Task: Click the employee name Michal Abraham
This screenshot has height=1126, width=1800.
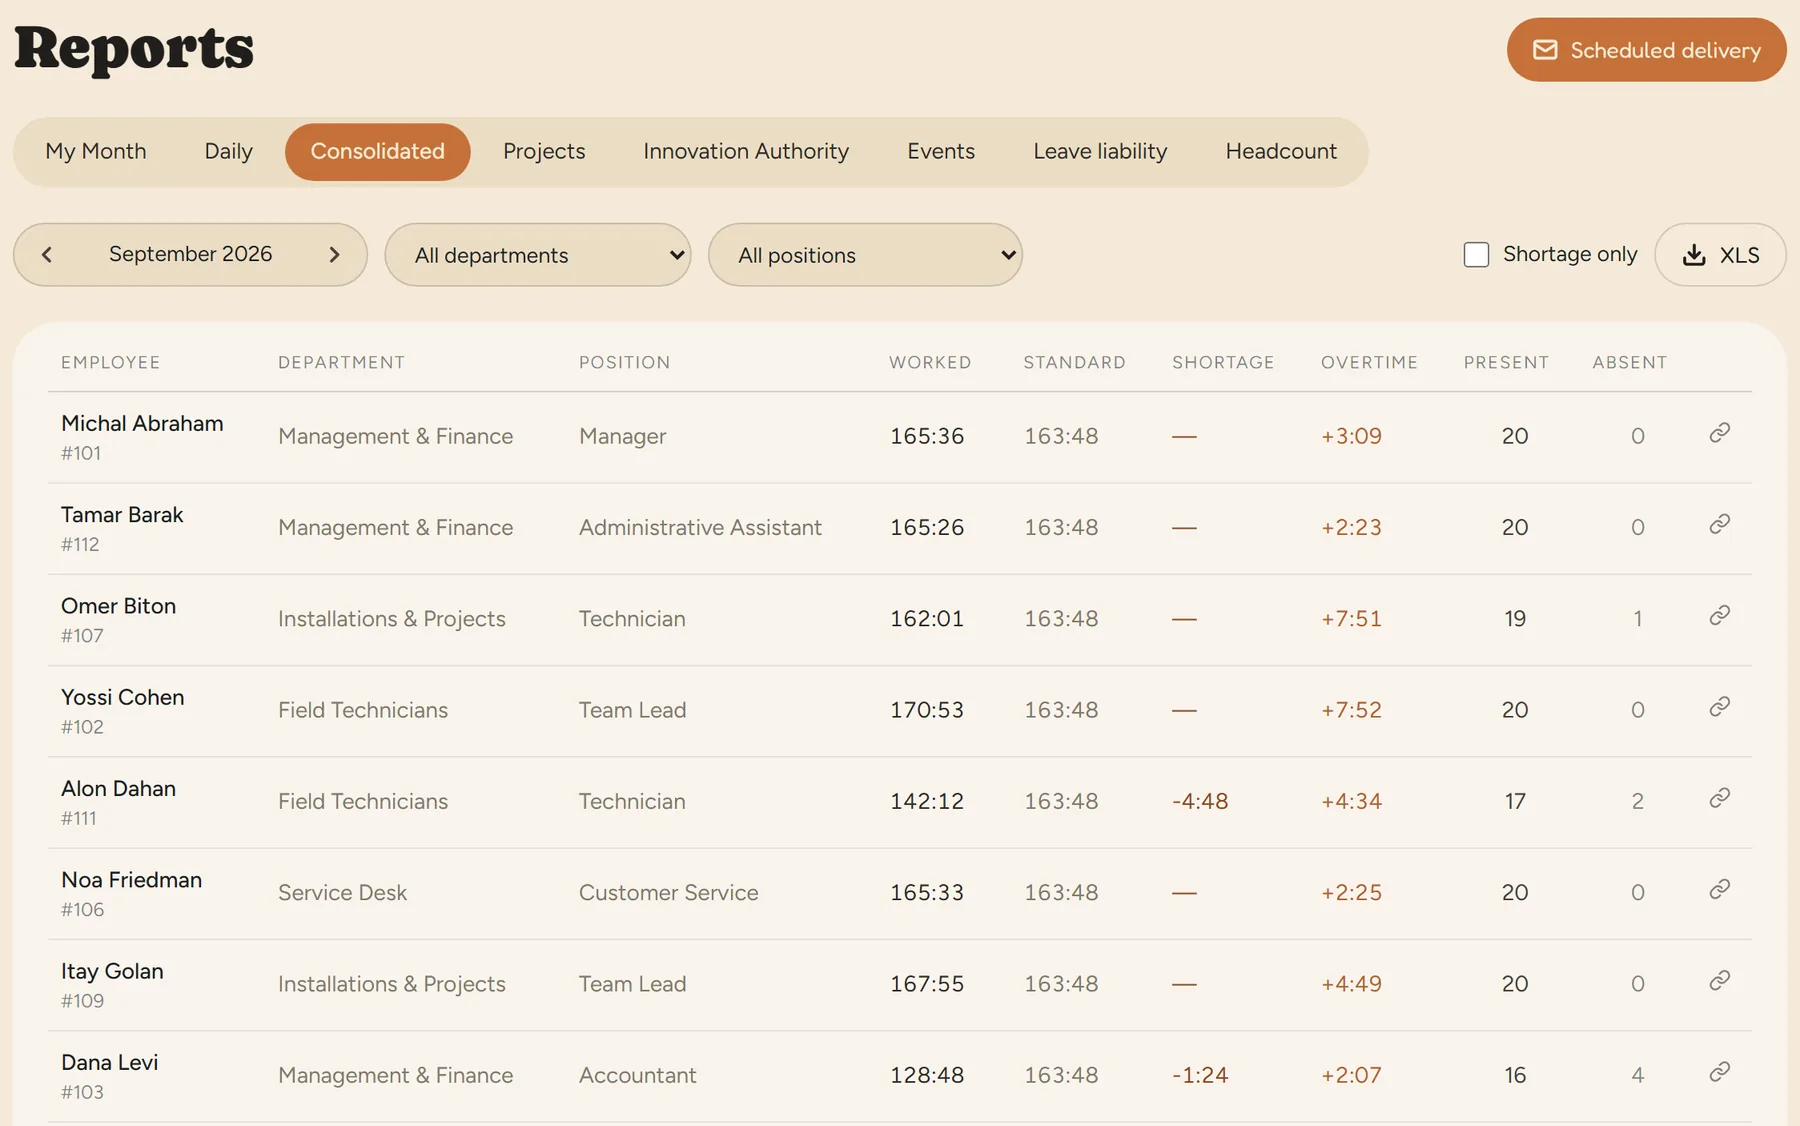Action: [x=142, y=424]
